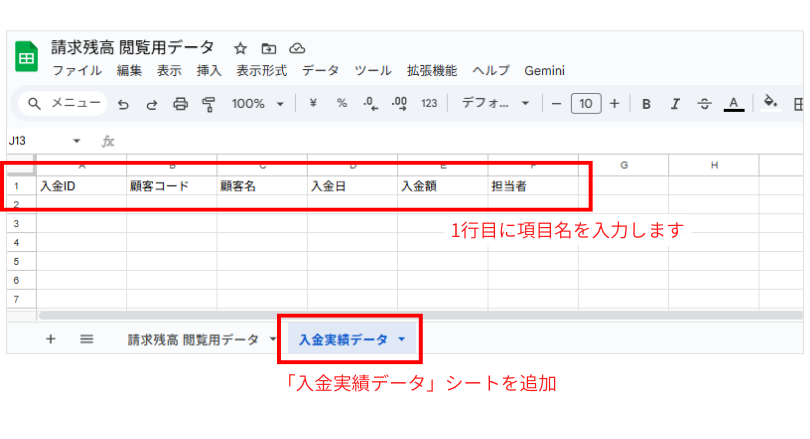The image size is (810, 439).
Task: Open the ツール menu
Action: pyautogui.click(x=372, y=71)
